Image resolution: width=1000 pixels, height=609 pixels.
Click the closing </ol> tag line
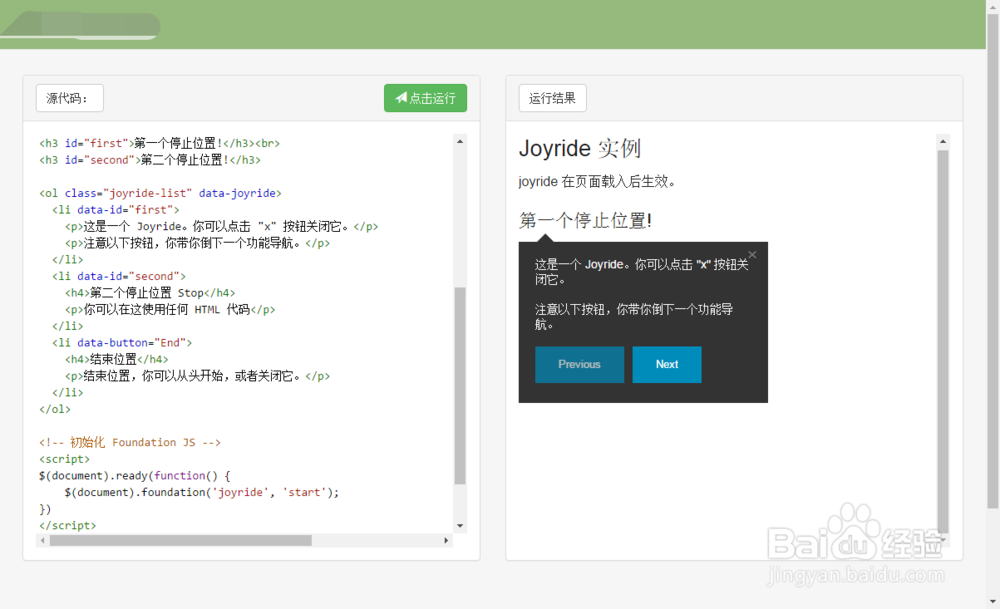coord(55,409)
